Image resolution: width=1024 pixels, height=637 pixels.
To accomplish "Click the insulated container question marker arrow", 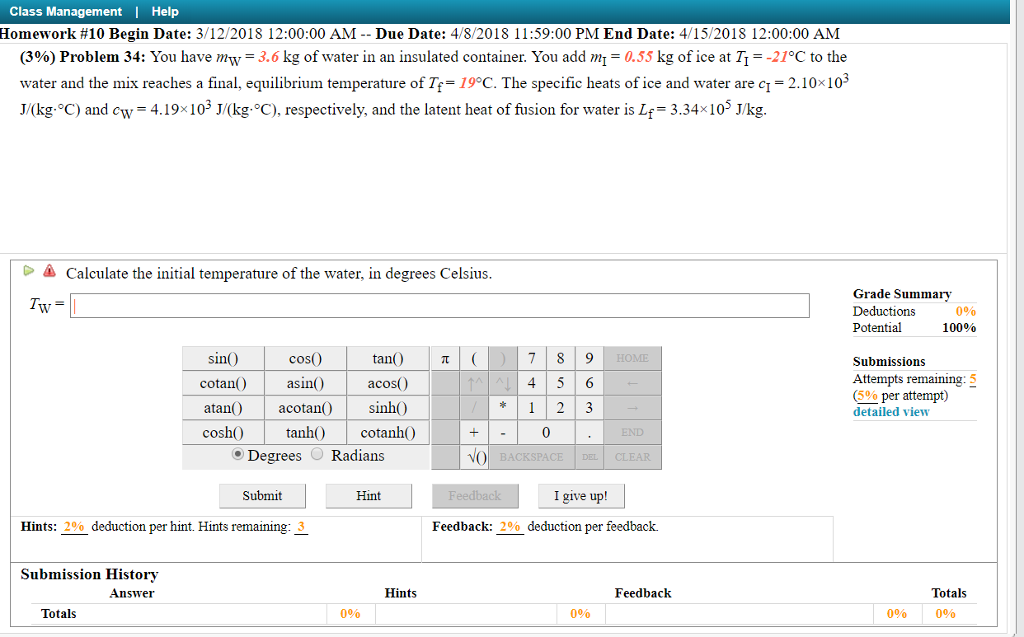I will pos(28,271).
